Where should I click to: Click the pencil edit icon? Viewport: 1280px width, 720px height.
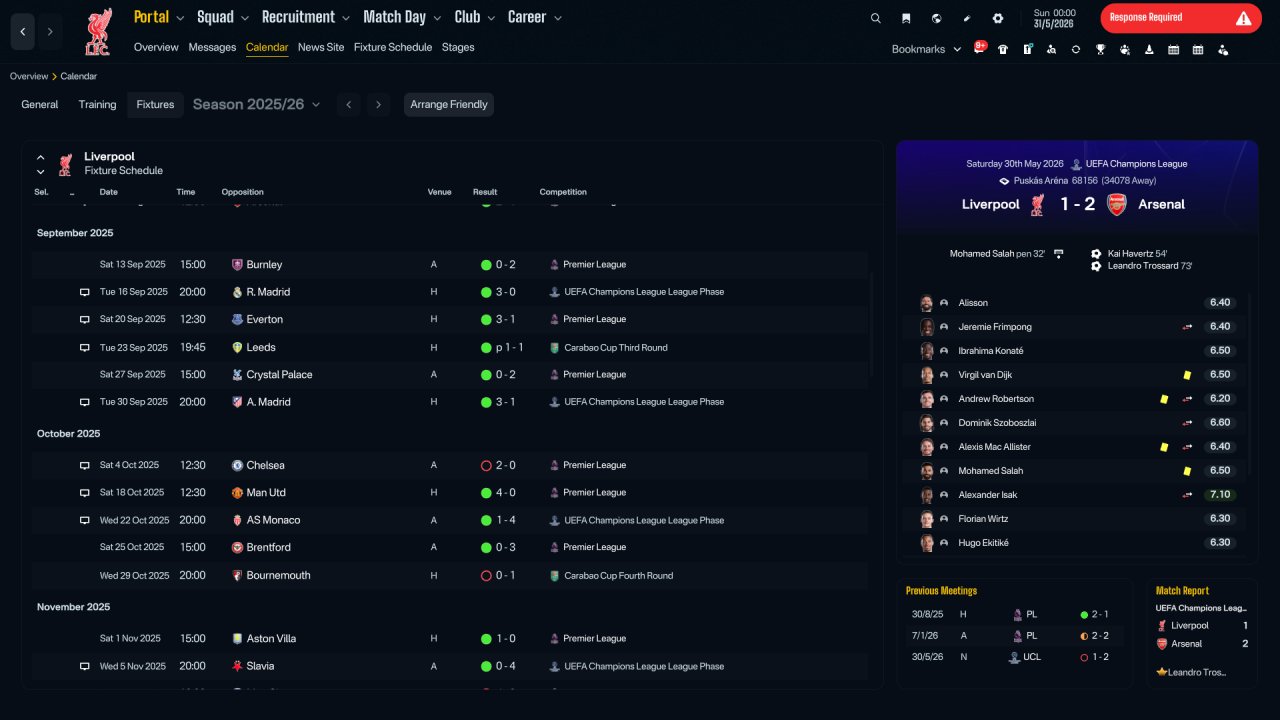tap(967, 18)
